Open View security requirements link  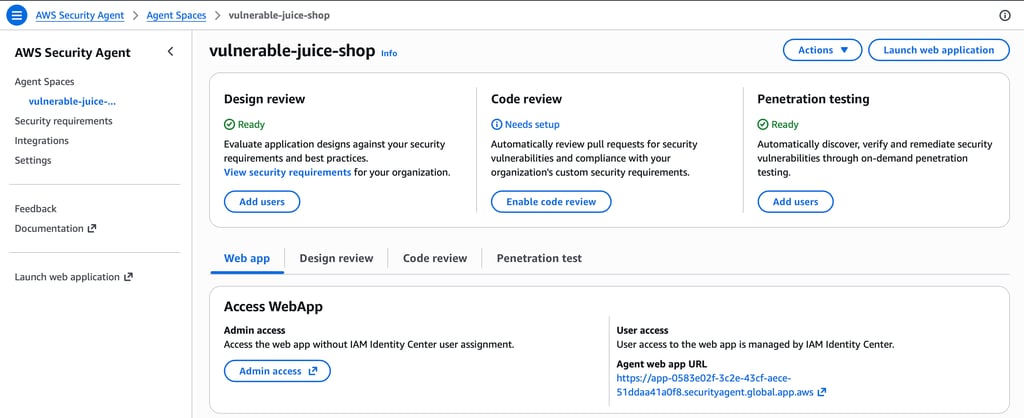[x=287, y=172]
